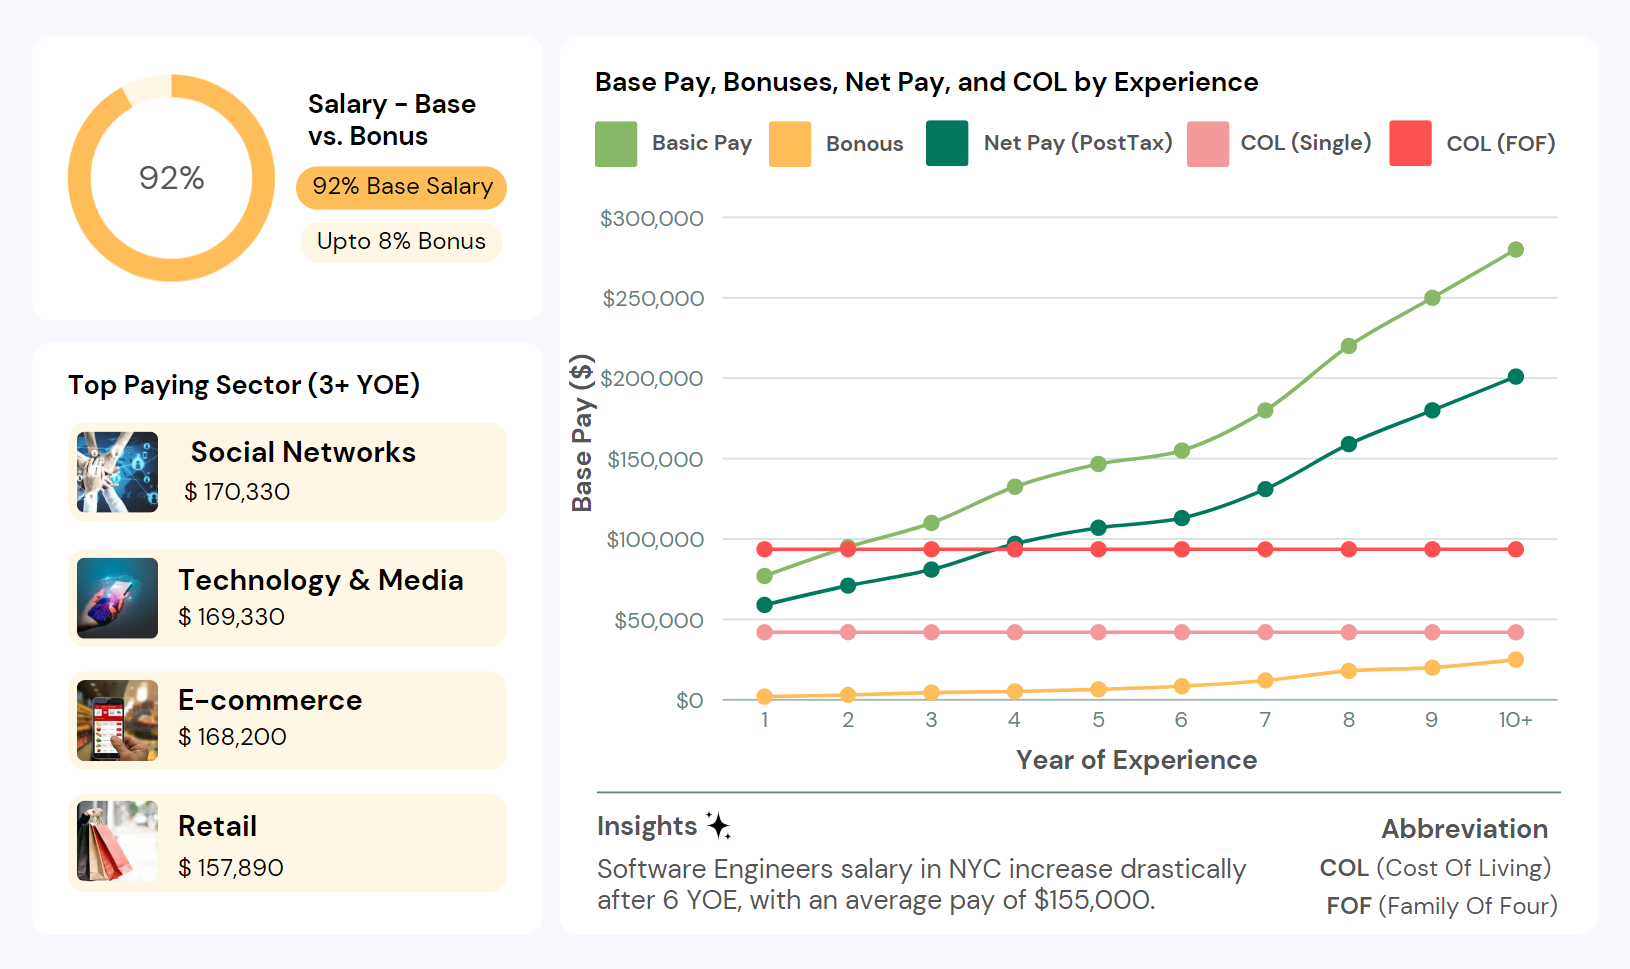Click Basic Pay point at year 8
Viewport: 1630px width, 969px height.
[x=1348, y=346]
